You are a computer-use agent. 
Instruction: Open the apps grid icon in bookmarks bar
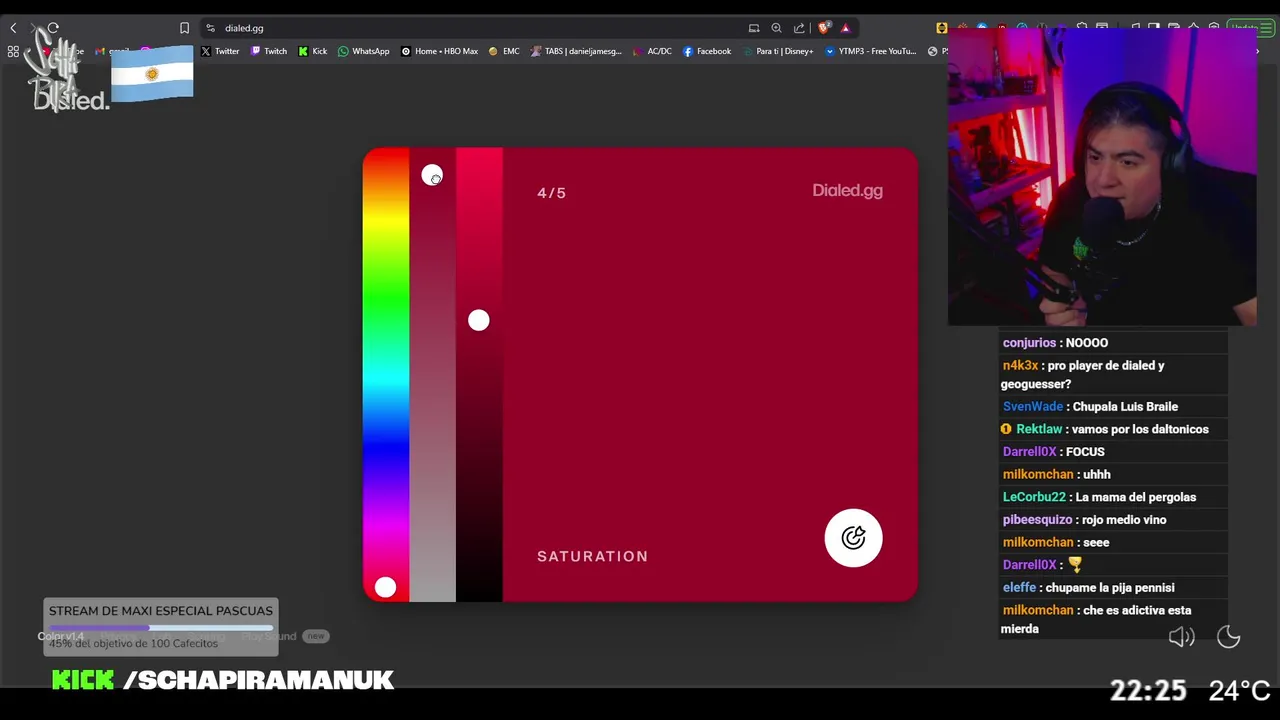point(13,51)
